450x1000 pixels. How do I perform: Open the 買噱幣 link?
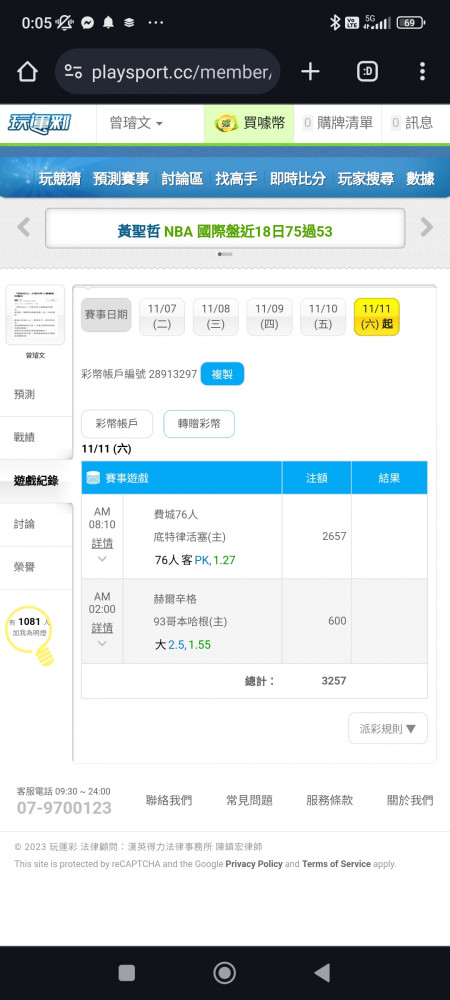coord(249,123)
